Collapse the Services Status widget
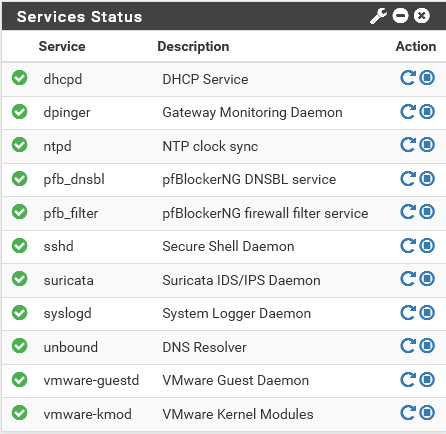Viewport: 446px width, 434px height. coord(400,16)
